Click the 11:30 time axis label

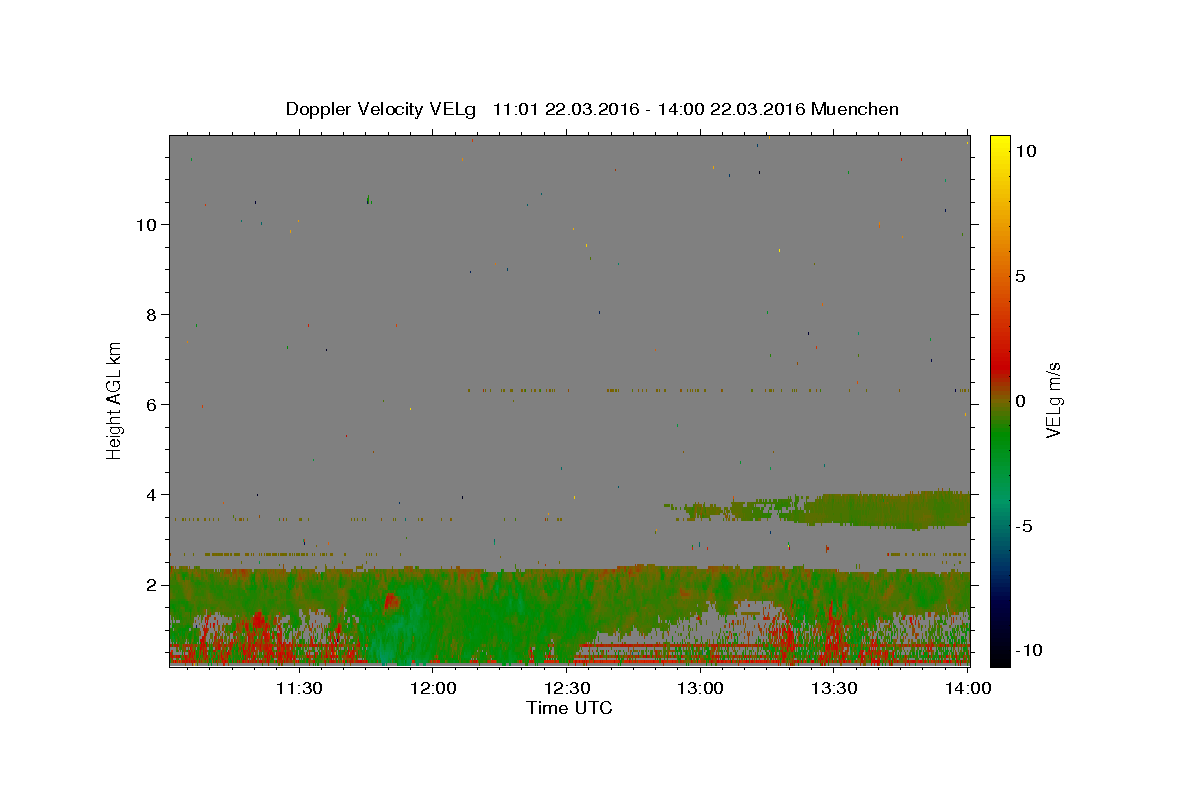click(298, 688)
